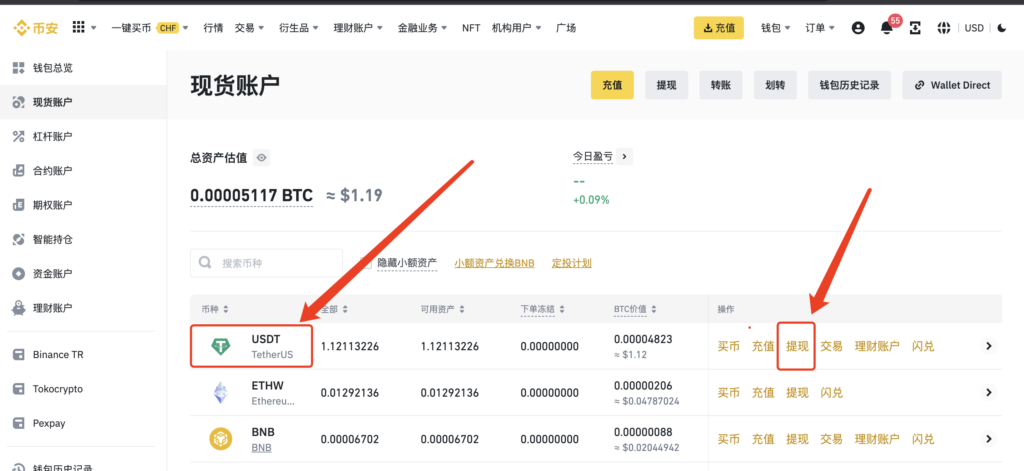The height and width of the screenshot is (471, 1024).
Task: Expand 理财账户 top menu dropdown
Action: [x=358, y=28]
